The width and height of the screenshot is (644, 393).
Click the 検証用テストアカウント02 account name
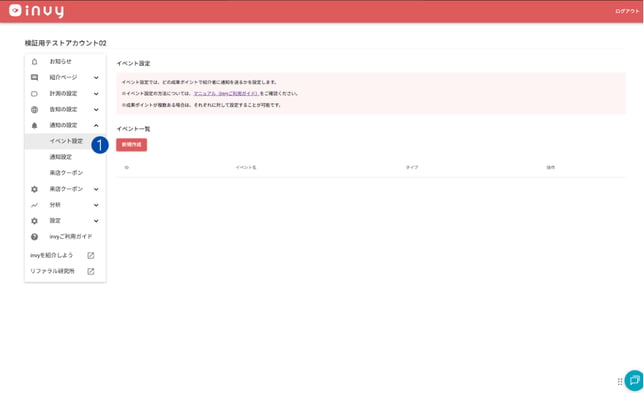[x=65, y=43]
